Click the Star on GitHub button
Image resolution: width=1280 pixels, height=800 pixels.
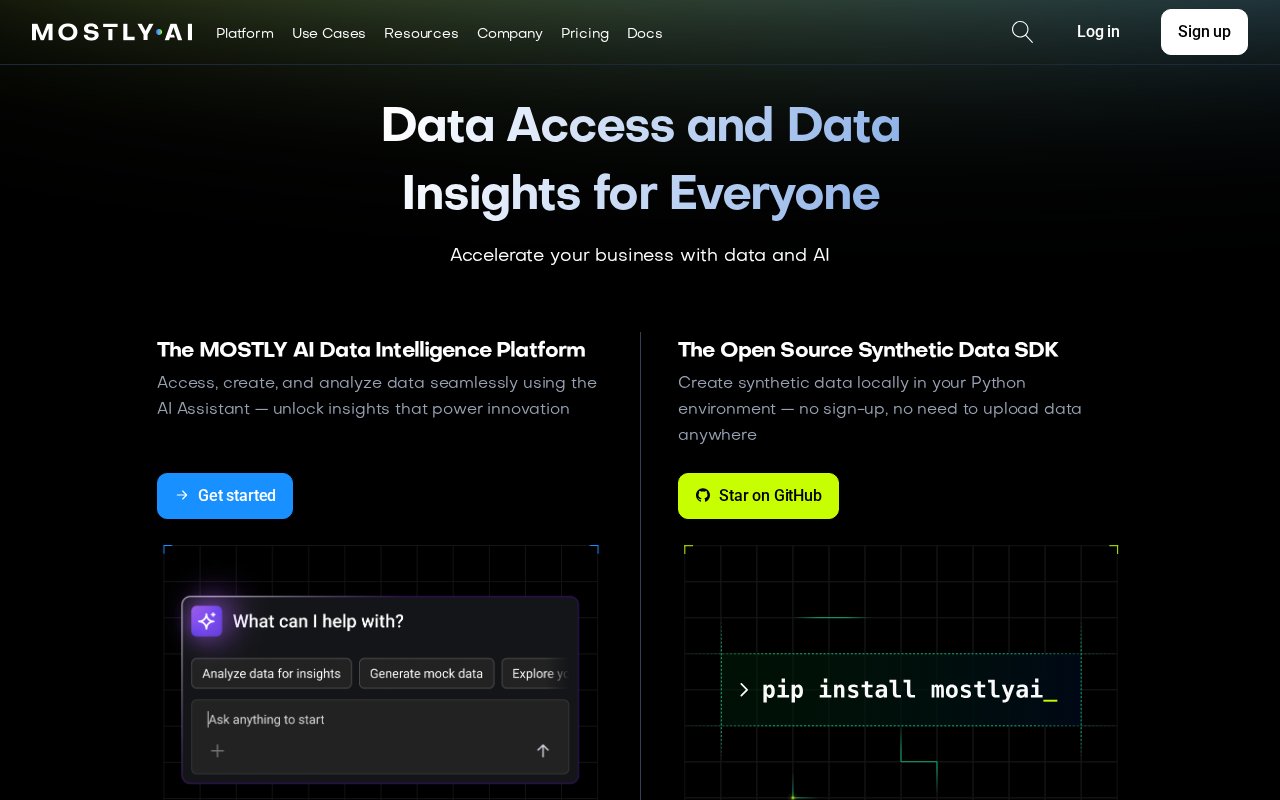click(758, 496)
